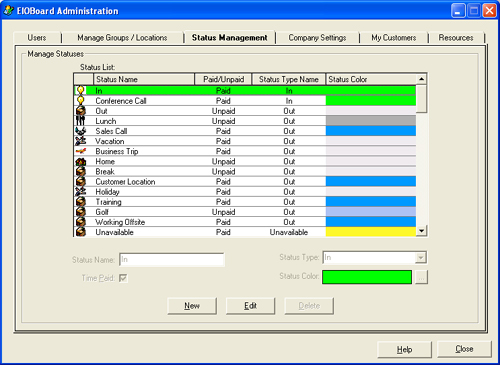Select the Customer Location status name
Viewport: 500px width, 365px height.
pyautogui.click(x=125, y=182)
